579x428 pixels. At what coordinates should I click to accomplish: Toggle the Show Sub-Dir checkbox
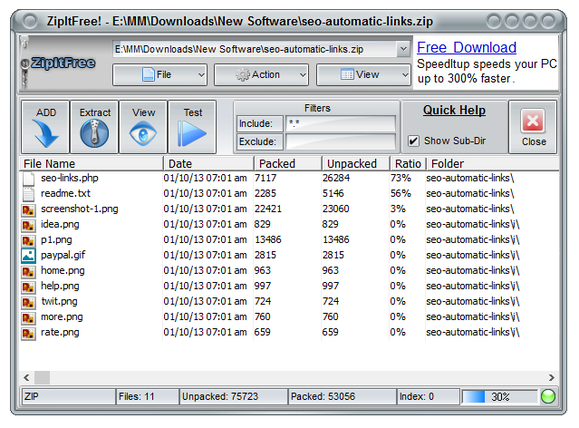pyautogui.click(x=413, y=141)
